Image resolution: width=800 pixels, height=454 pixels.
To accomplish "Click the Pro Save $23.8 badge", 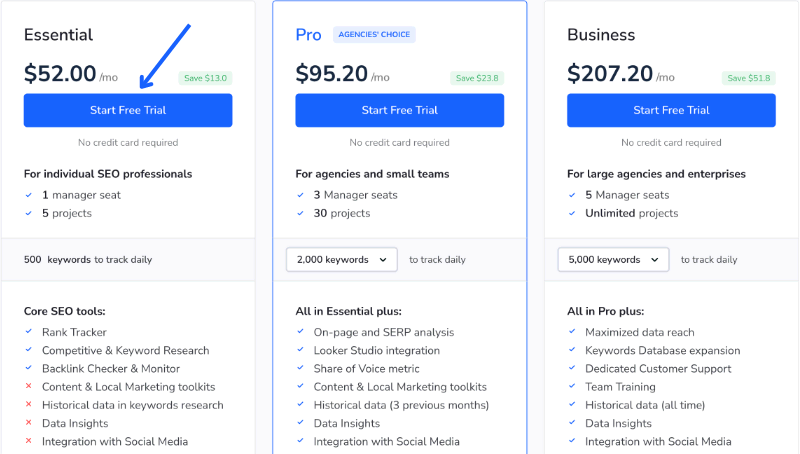I will coord(477,78).
